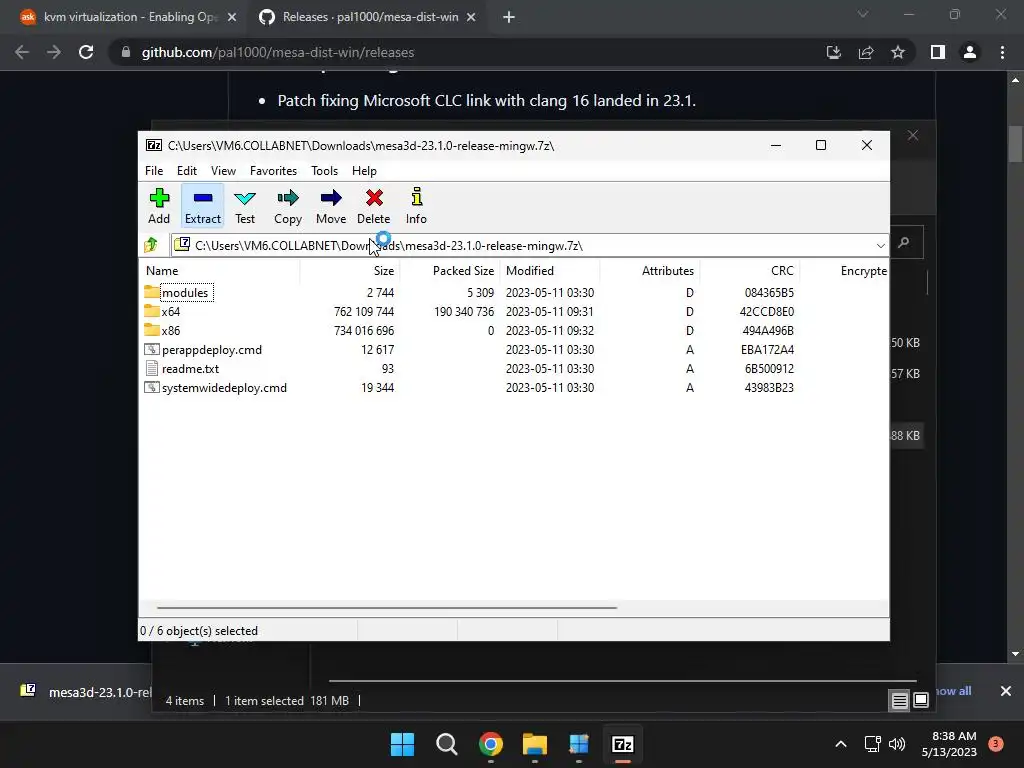Open the Info toolbar icon
The height and width of the screenshot is (768, 1024).
click(x=417, y=197)
